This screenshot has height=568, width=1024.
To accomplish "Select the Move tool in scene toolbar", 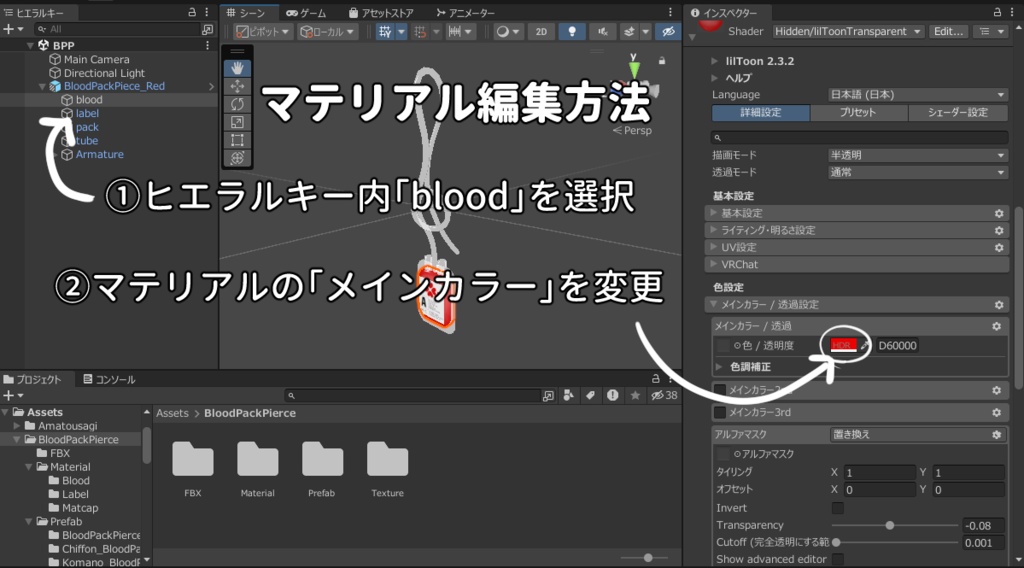I will [237, 86].
